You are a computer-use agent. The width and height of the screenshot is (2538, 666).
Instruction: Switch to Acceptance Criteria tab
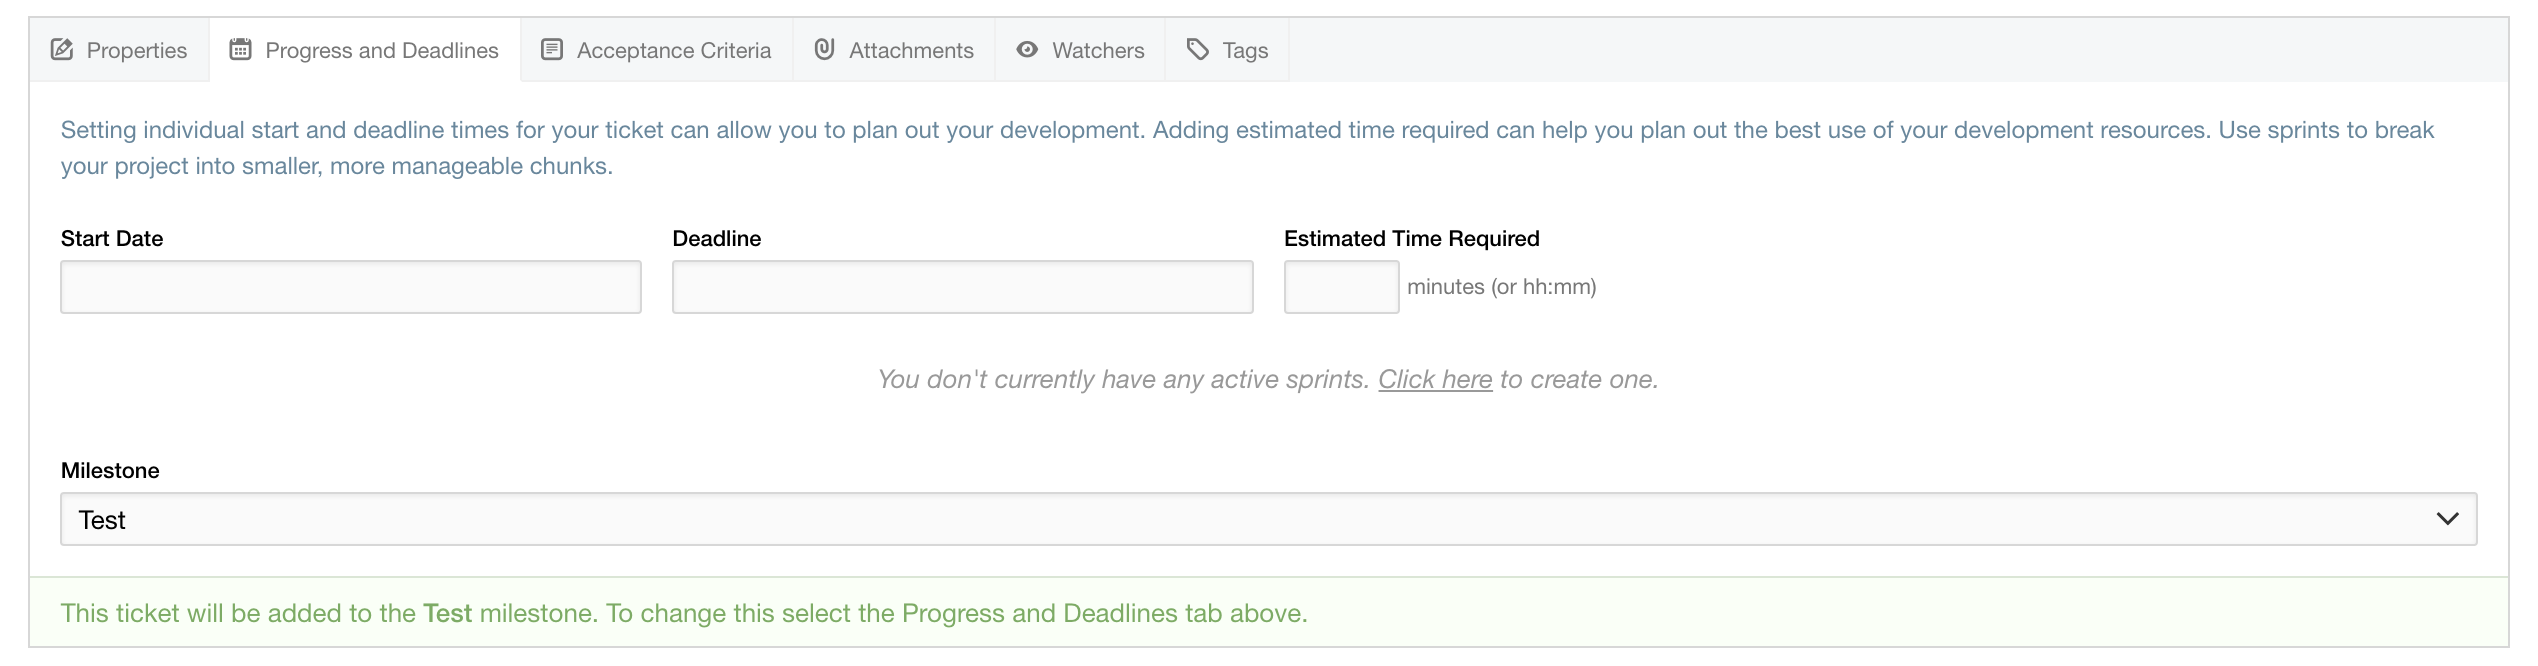click(657, 50)
